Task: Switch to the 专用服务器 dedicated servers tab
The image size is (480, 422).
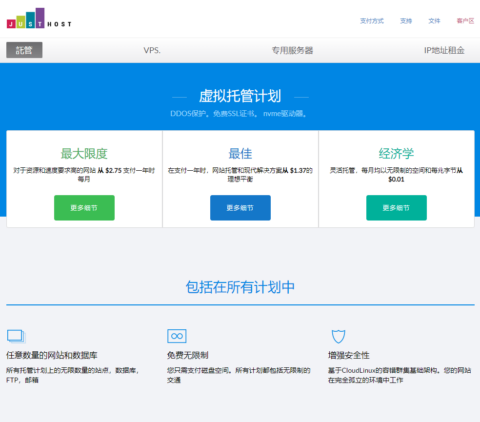Action: pos(292,50)
